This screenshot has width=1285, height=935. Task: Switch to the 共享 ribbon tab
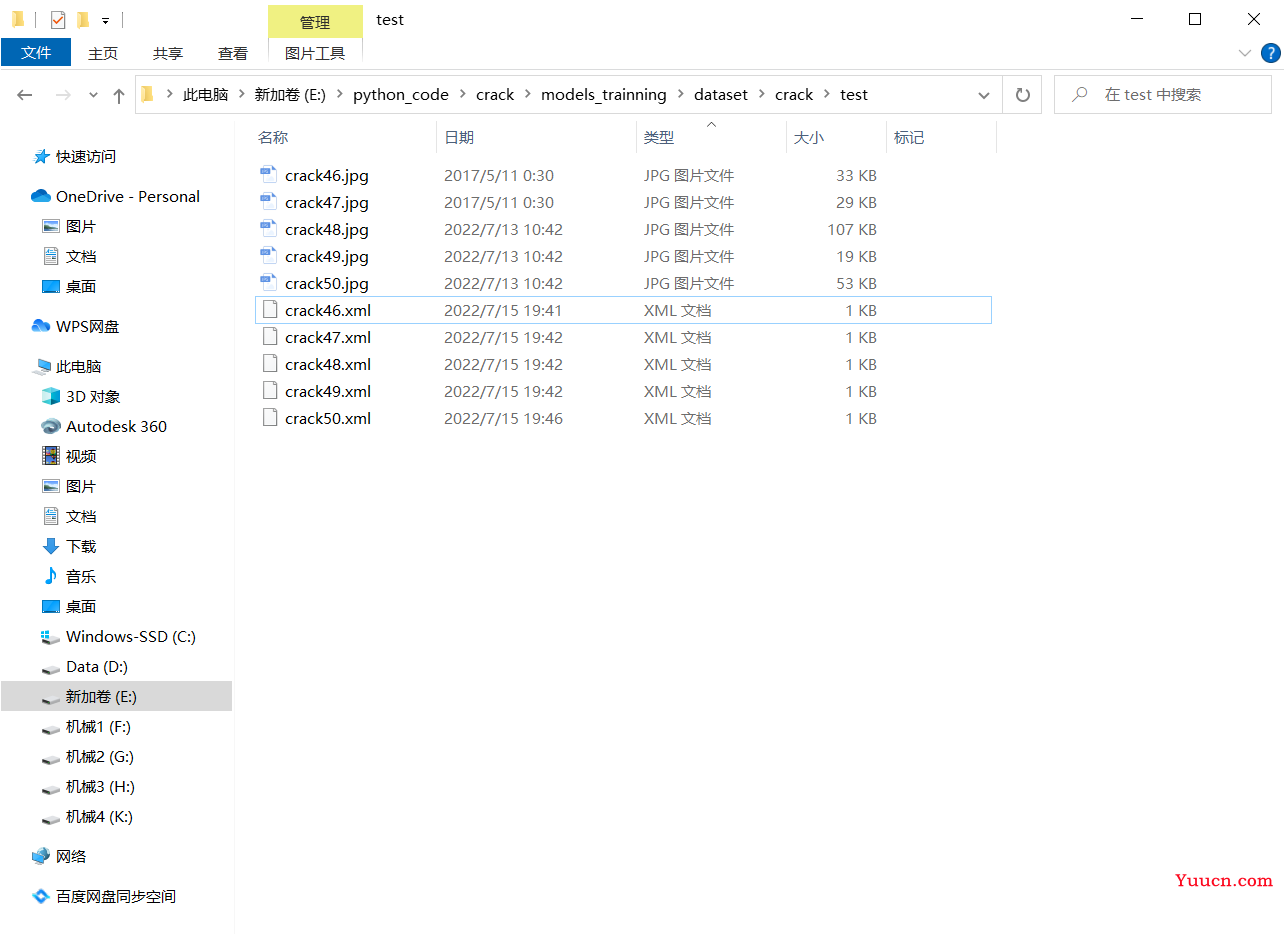168,53
